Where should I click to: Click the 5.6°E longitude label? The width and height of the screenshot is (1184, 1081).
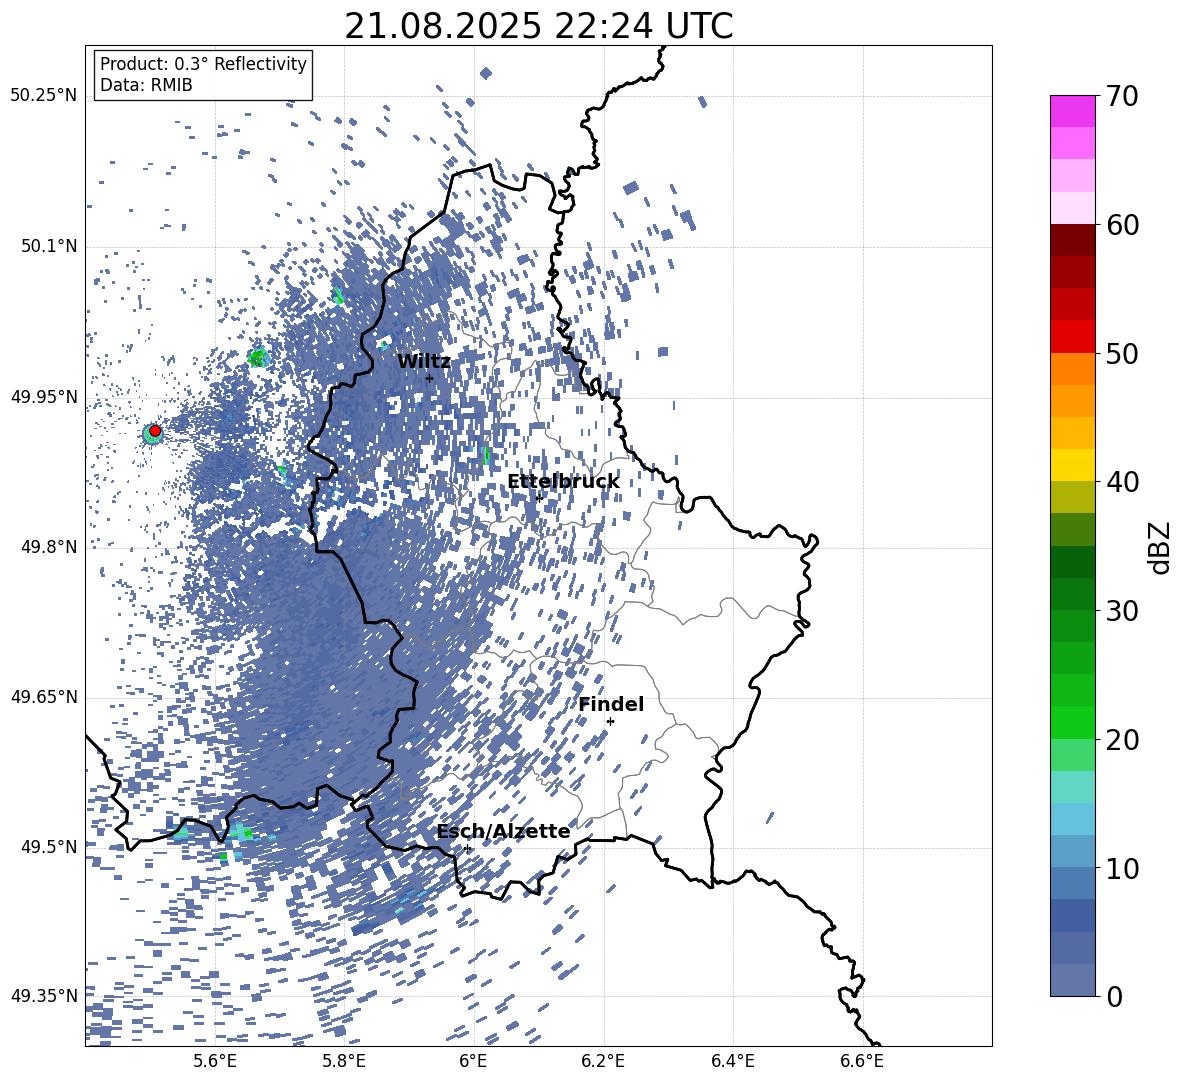(214, 1061)
